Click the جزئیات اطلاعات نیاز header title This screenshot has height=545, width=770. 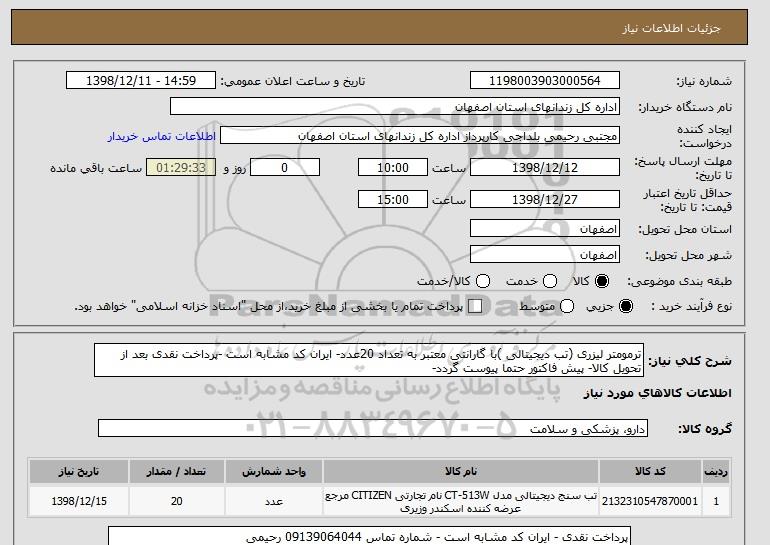click(671, 28)
